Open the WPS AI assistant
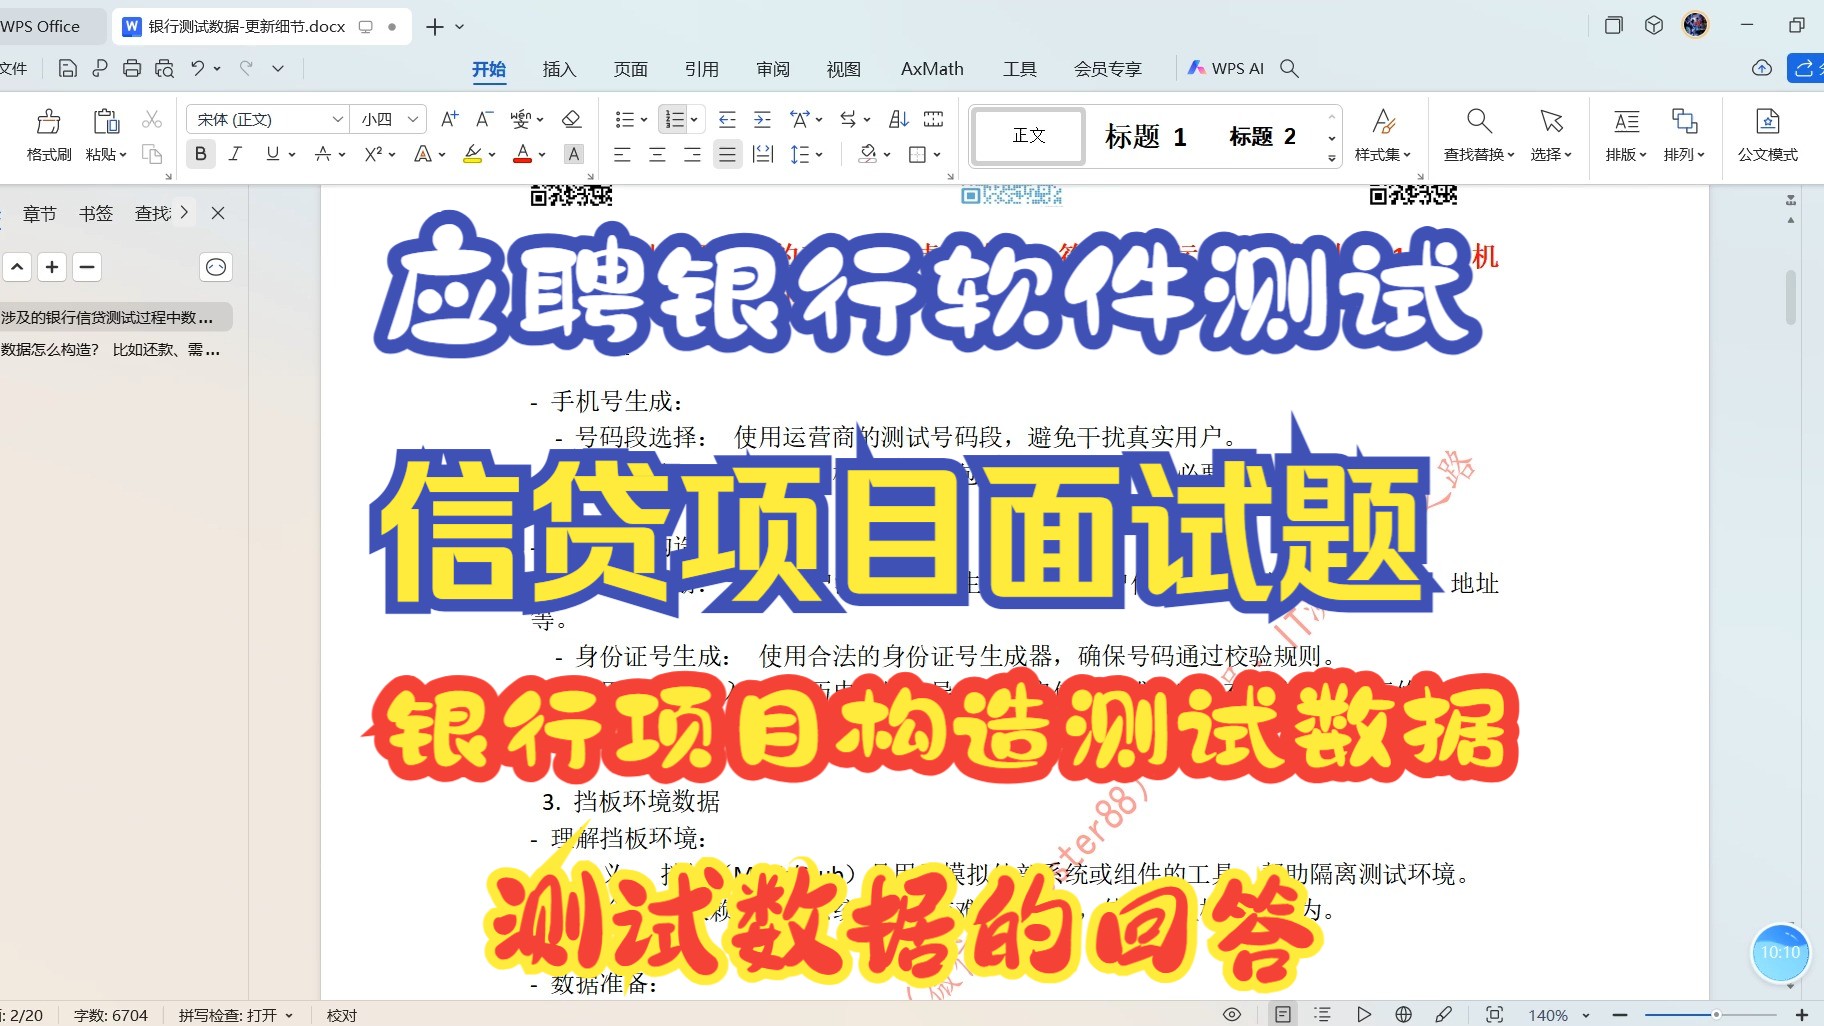Image resolution: width=1824 pixels, height=1026 pixels. 1226,68
